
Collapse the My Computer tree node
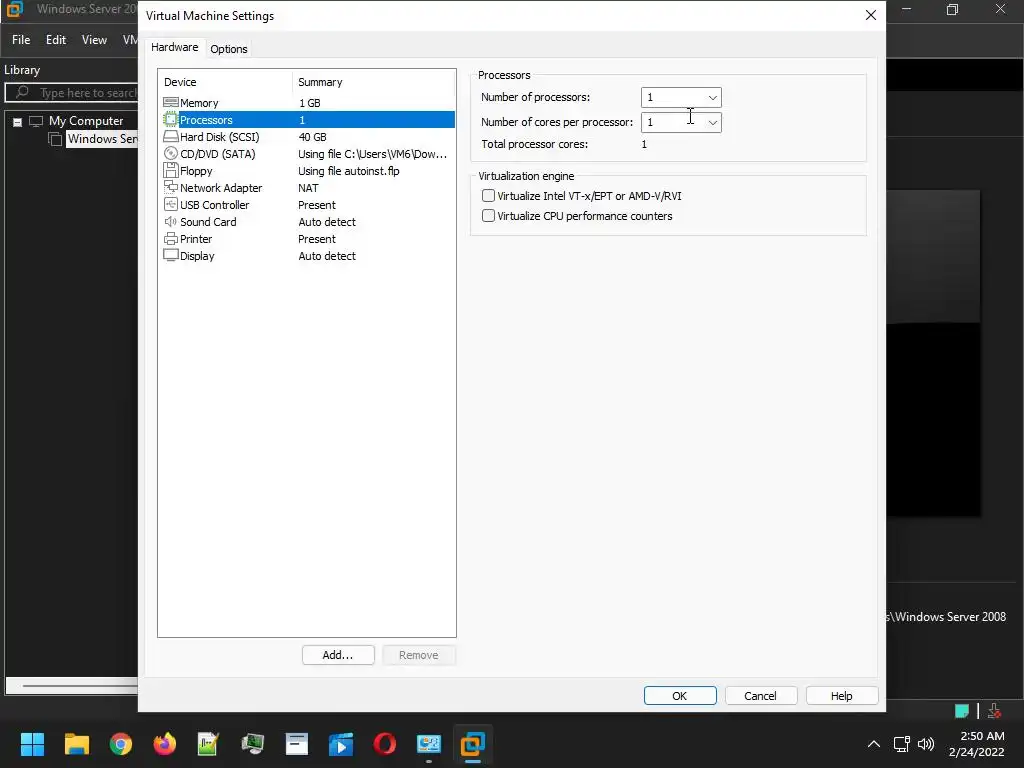(18, 121)
